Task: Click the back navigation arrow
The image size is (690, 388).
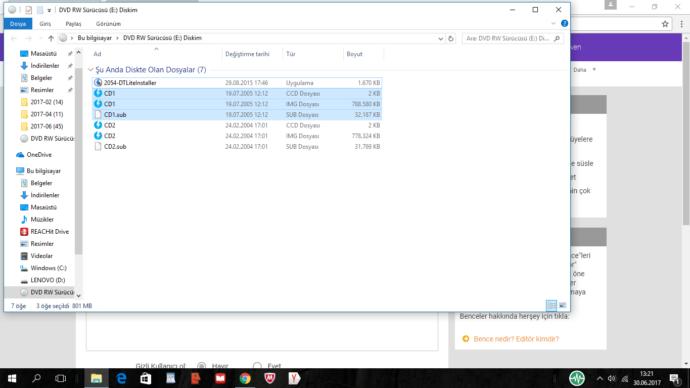Action: pos(14,38)
